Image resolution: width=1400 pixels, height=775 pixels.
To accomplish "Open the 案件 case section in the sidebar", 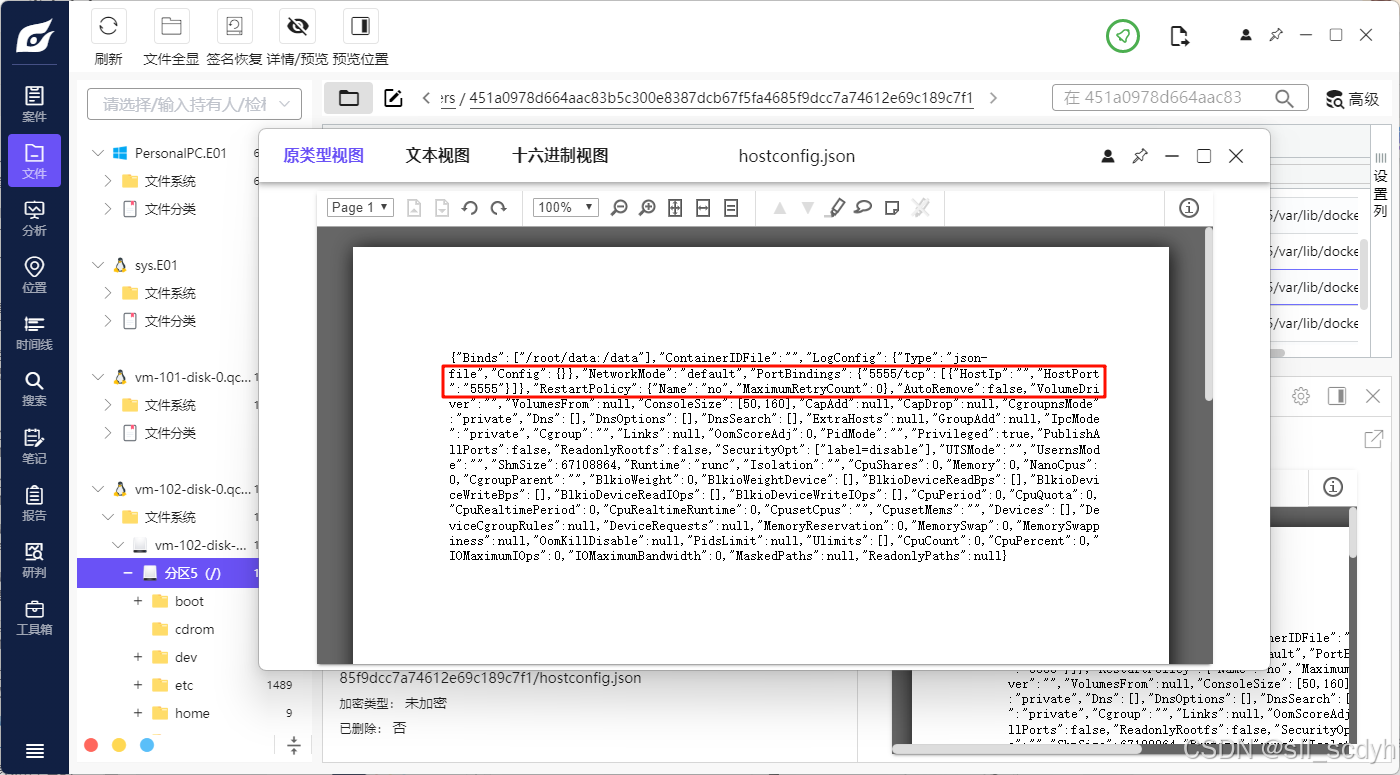I will coord(35,104).
